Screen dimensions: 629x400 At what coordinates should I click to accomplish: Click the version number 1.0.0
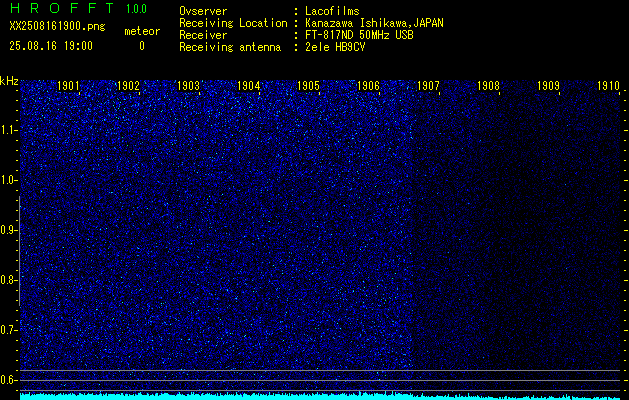136,9
